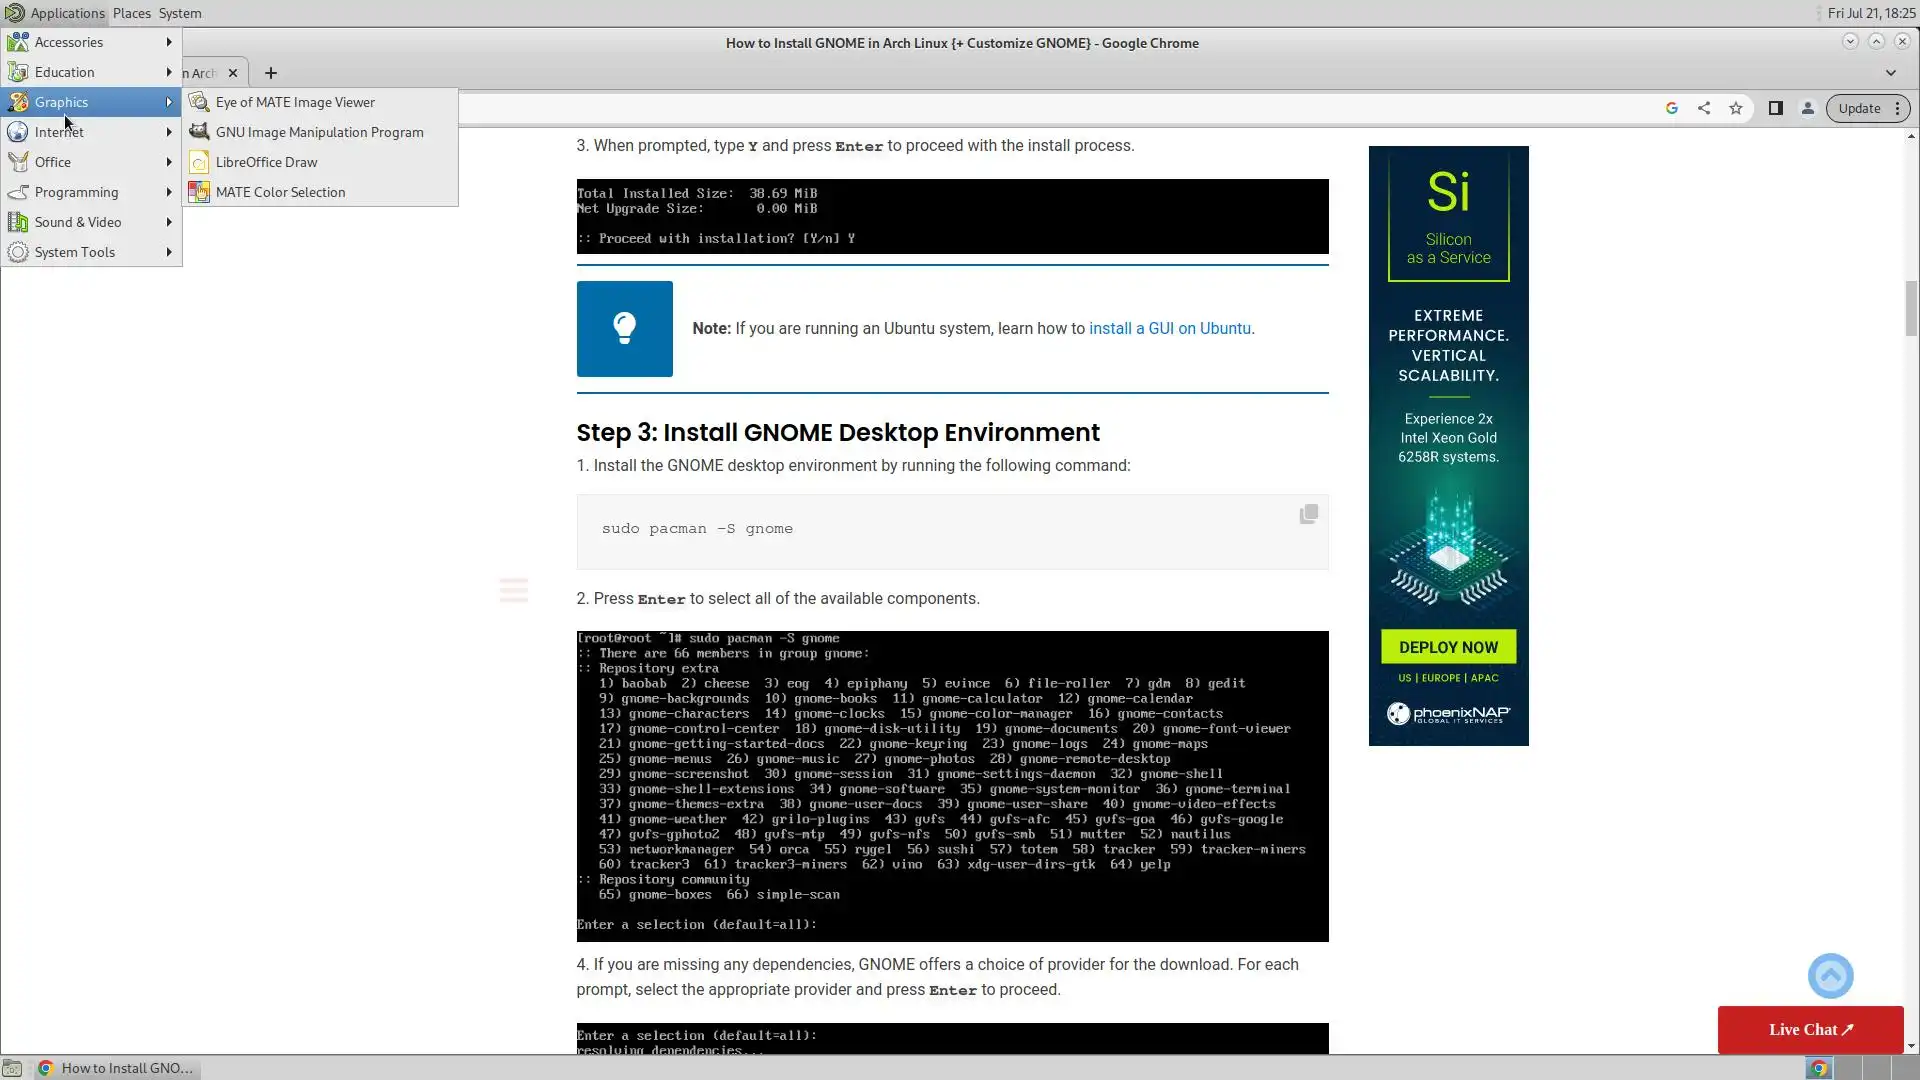Viewport: 1920px width, 1080px height.
Task: Click the scroll-to-top round arrow button
Action: pos(1830,975)
